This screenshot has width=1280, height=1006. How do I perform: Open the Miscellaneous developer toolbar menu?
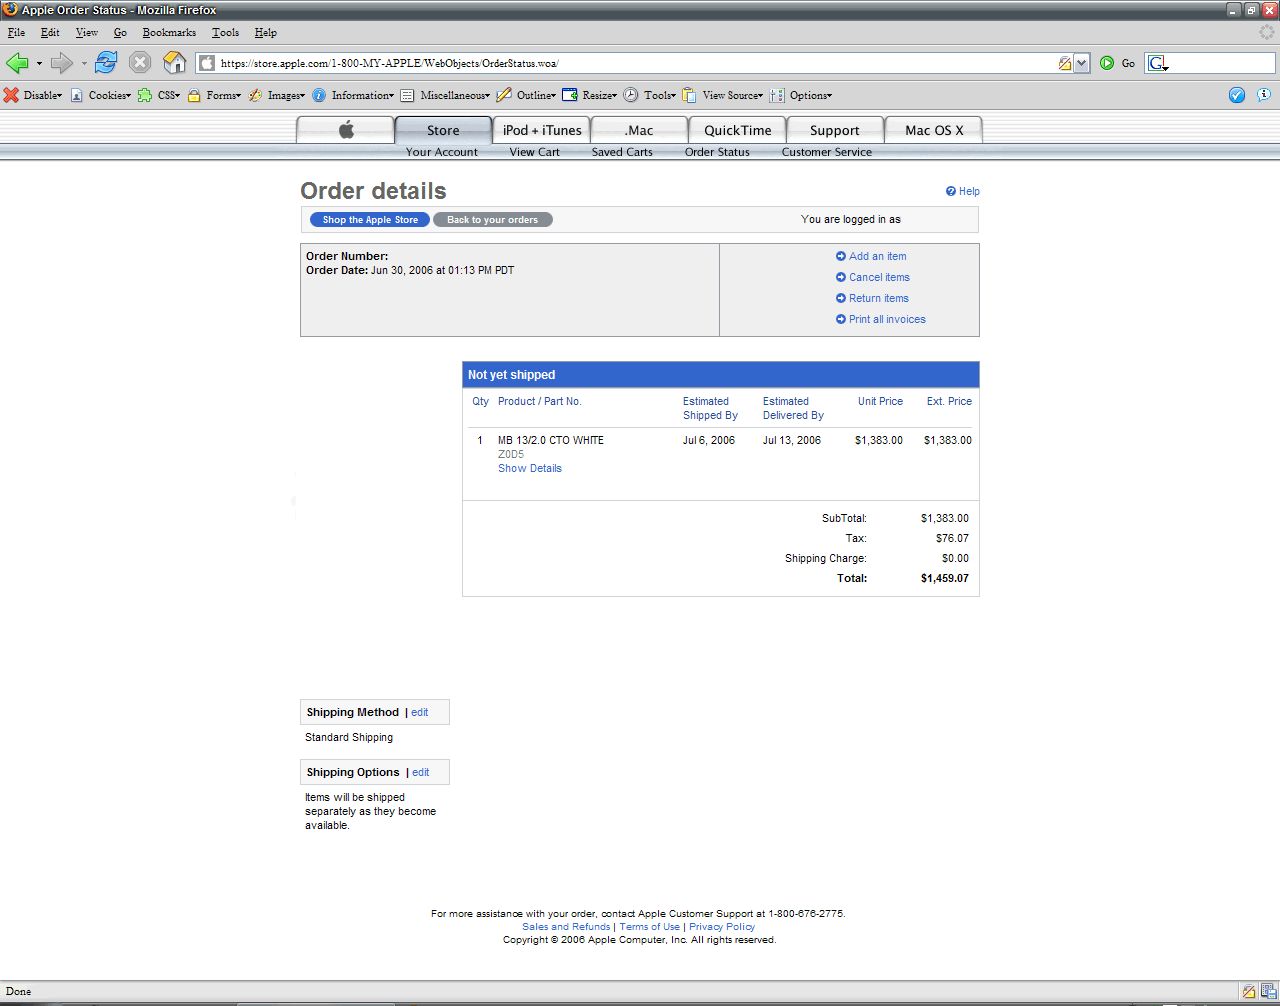(x=445, y=95)
